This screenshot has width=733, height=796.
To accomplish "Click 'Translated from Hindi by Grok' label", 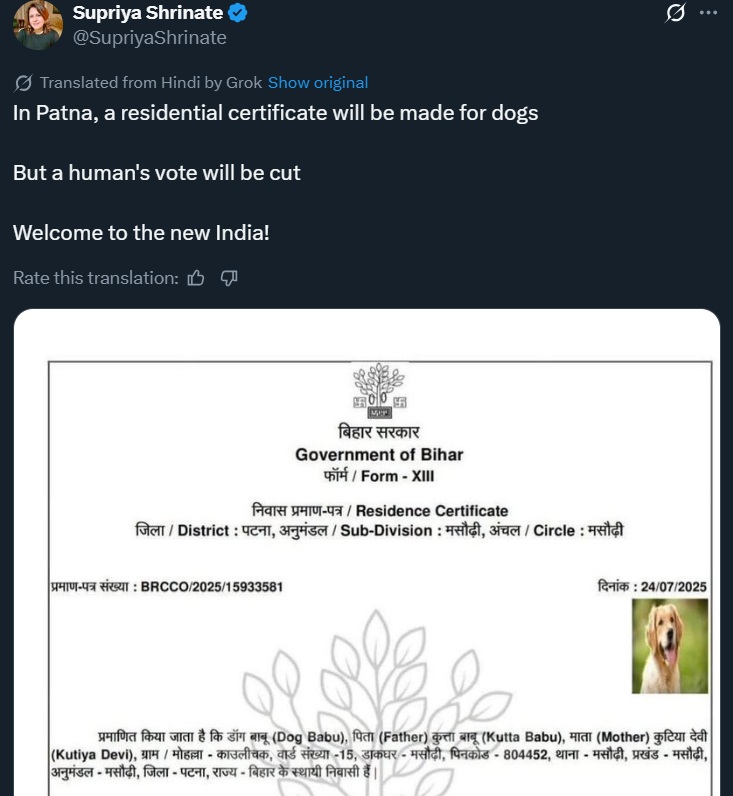I will click(x=151, y=83).
